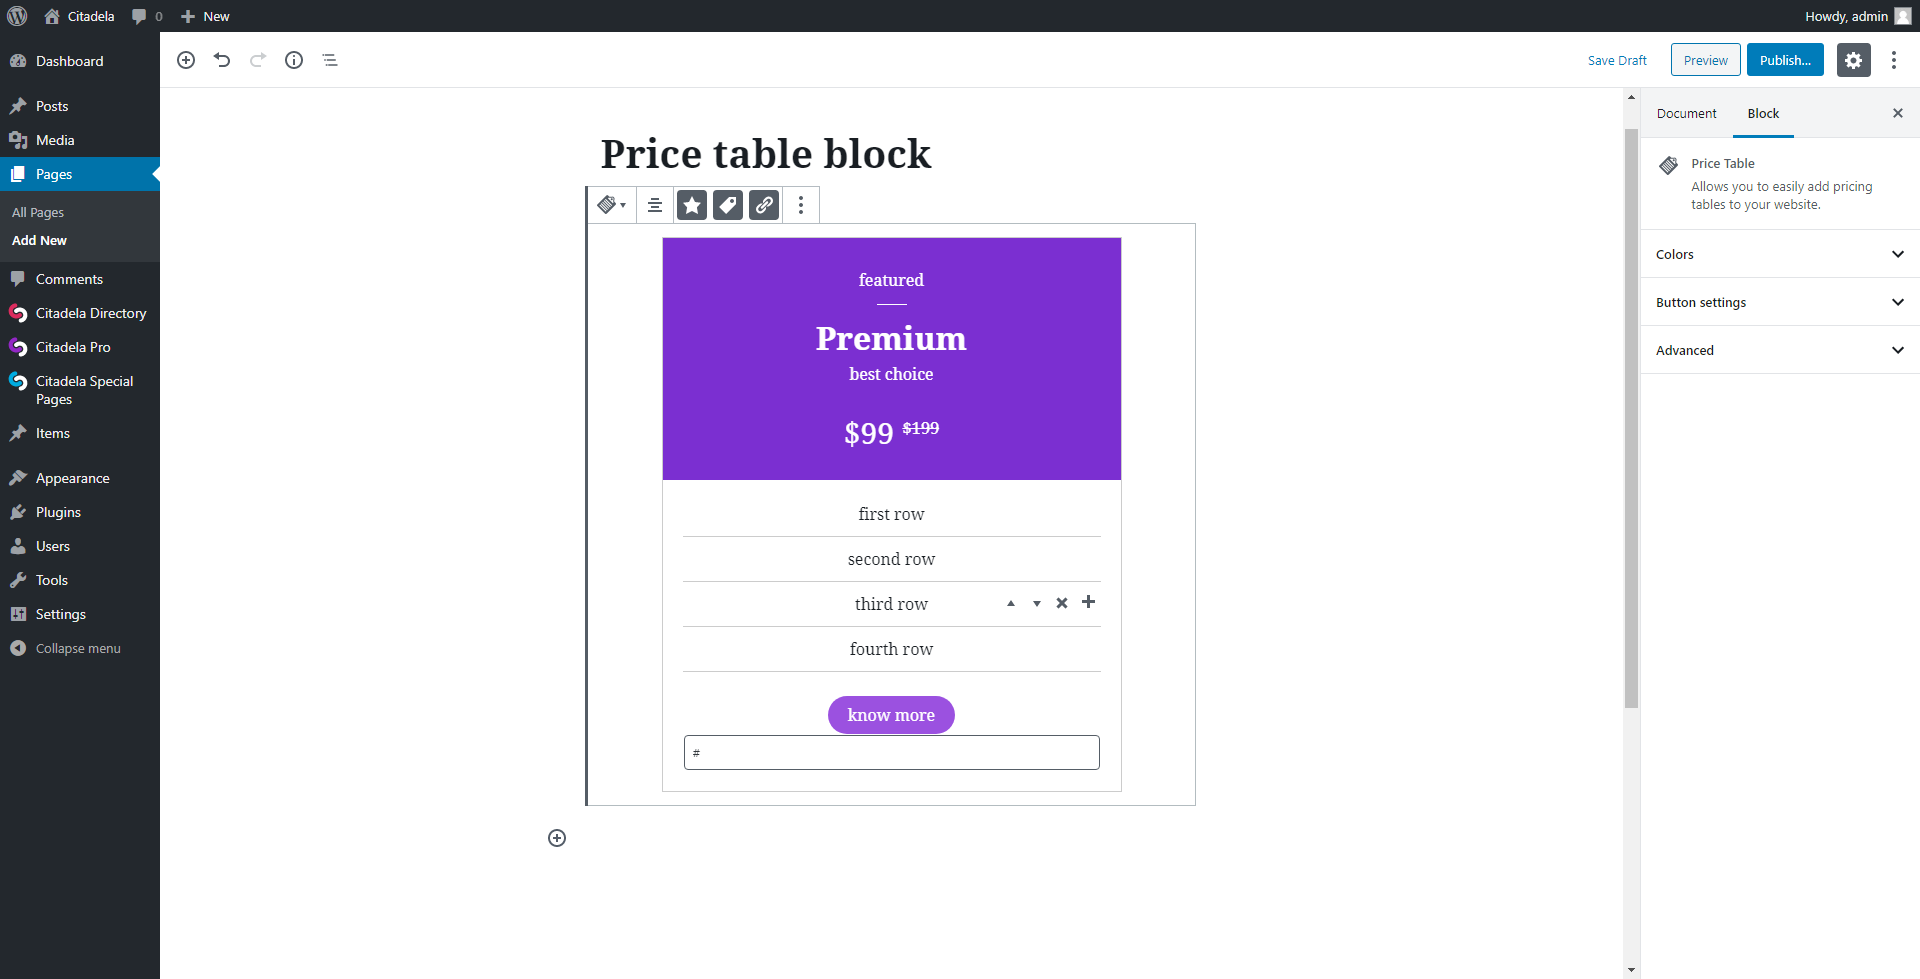This screenshot has width=1920, height=979.
Task: Open the block alignment control
Action: click(655, 205)
